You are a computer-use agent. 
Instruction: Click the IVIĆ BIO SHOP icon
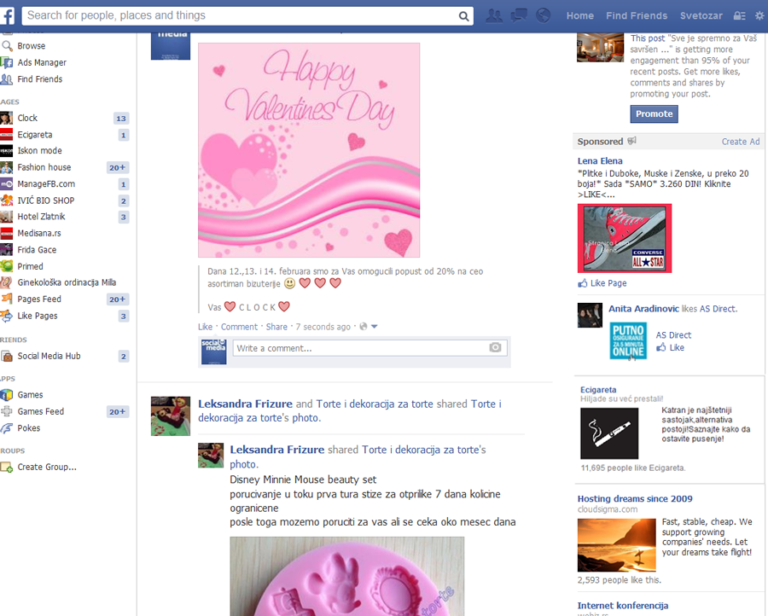[x=6, y=200]
